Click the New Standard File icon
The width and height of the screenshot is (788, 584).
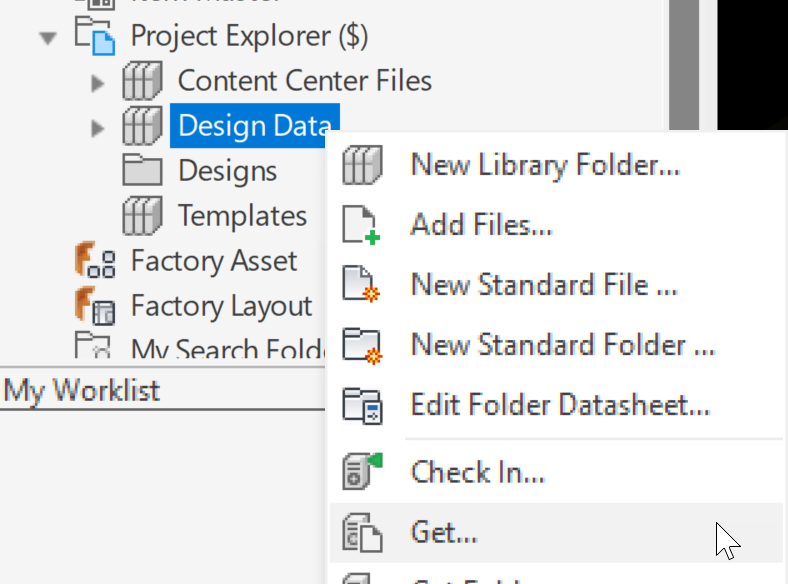(362, 285)
